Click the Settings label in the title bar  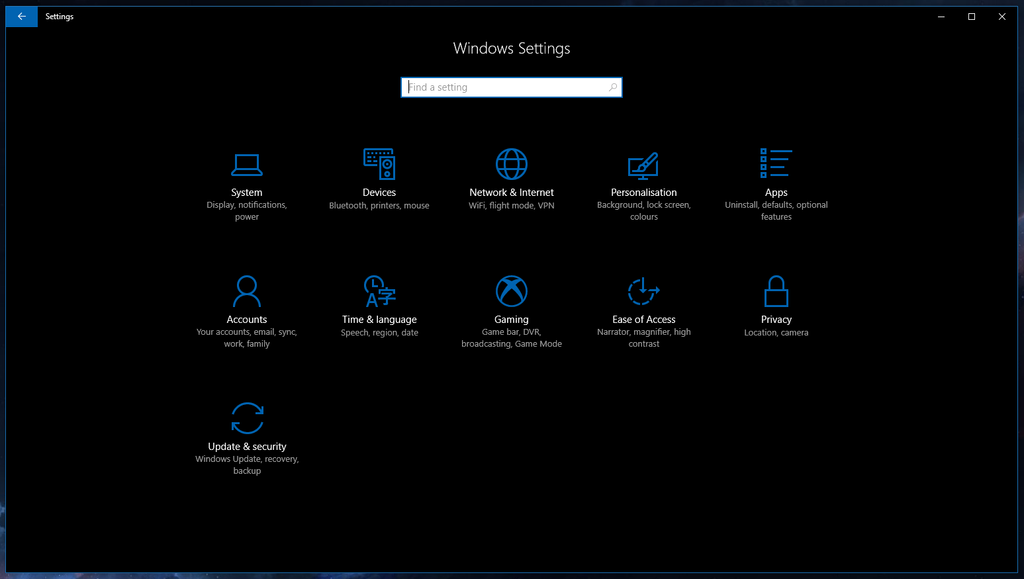click(x=59, y=16)
